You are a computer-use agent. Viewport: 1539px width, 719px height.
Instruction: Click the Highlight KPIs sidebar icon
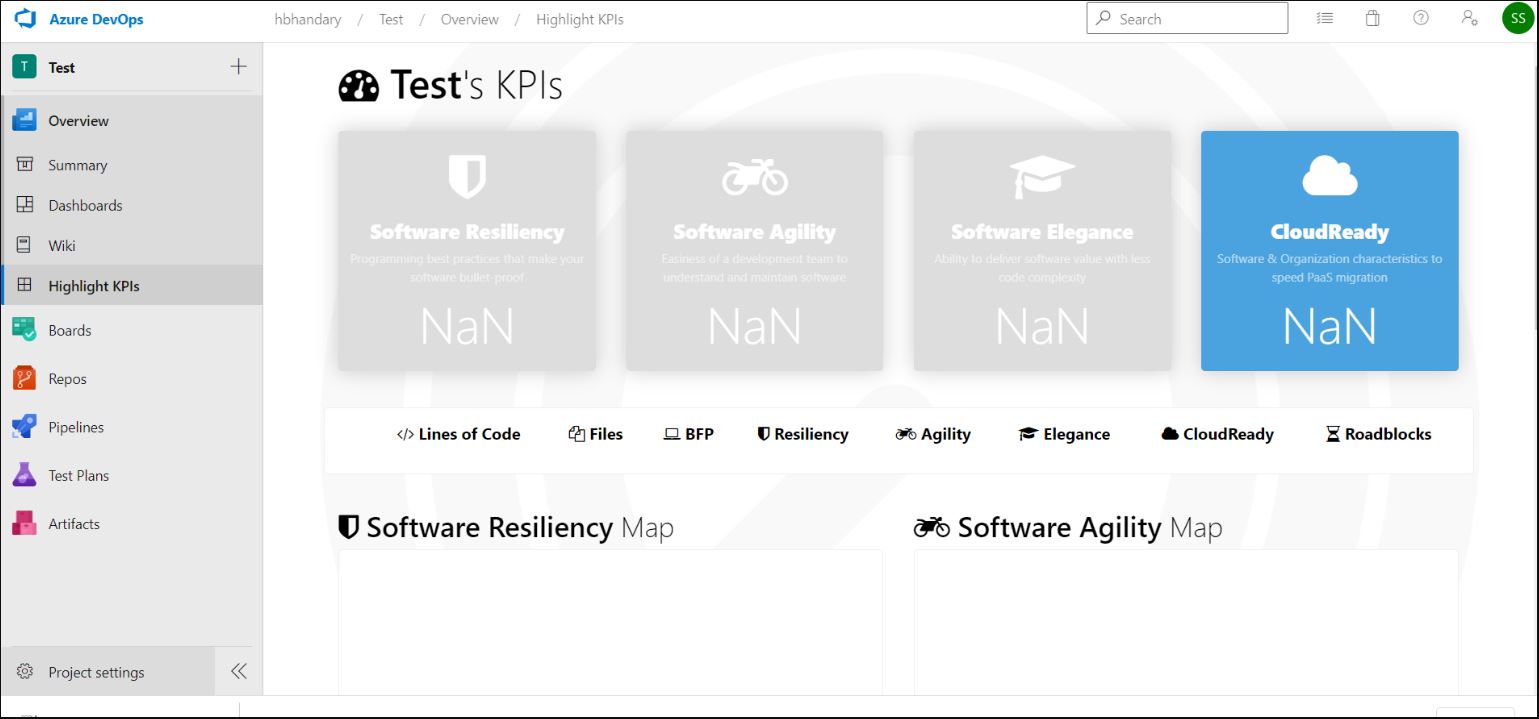(x=25, y=285)
